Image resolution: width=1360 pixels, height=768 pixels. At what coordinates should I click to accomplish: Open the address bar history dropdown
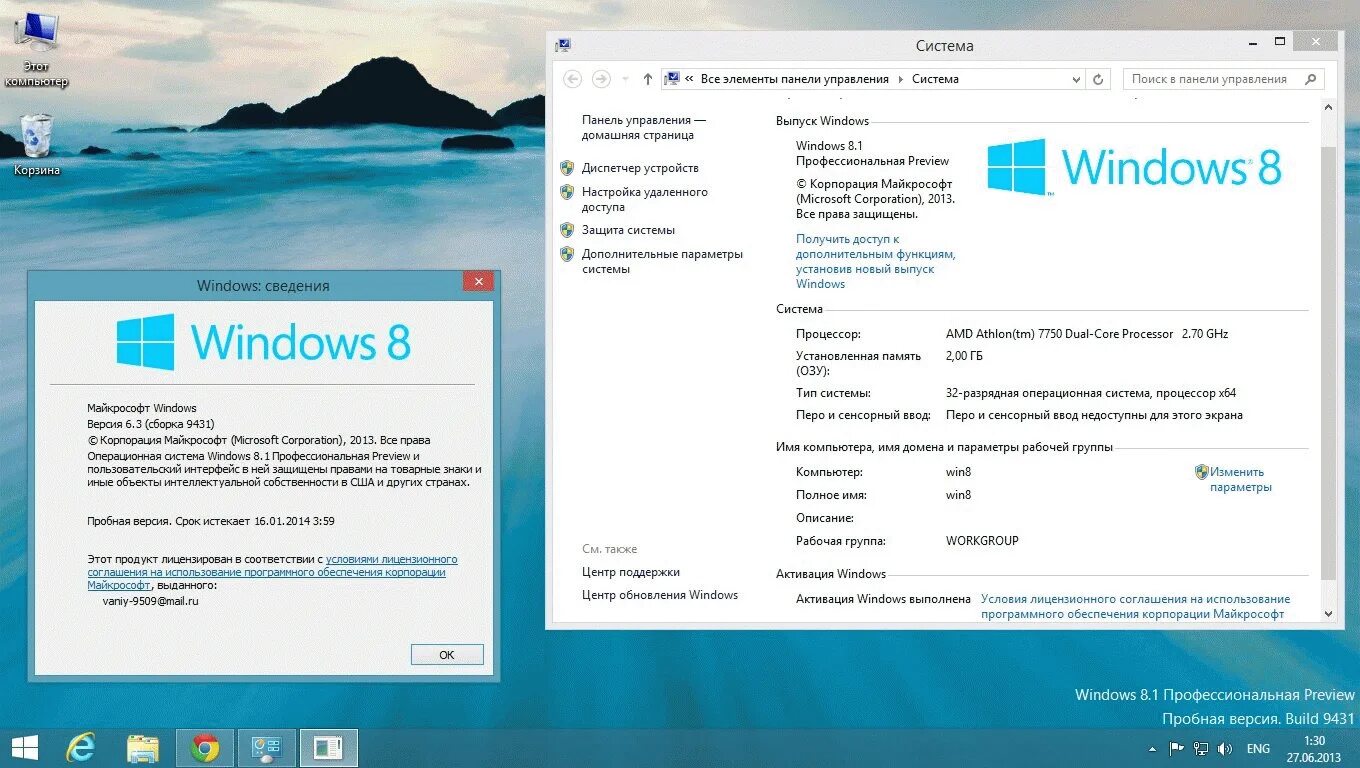click(x=1076, y=79)
